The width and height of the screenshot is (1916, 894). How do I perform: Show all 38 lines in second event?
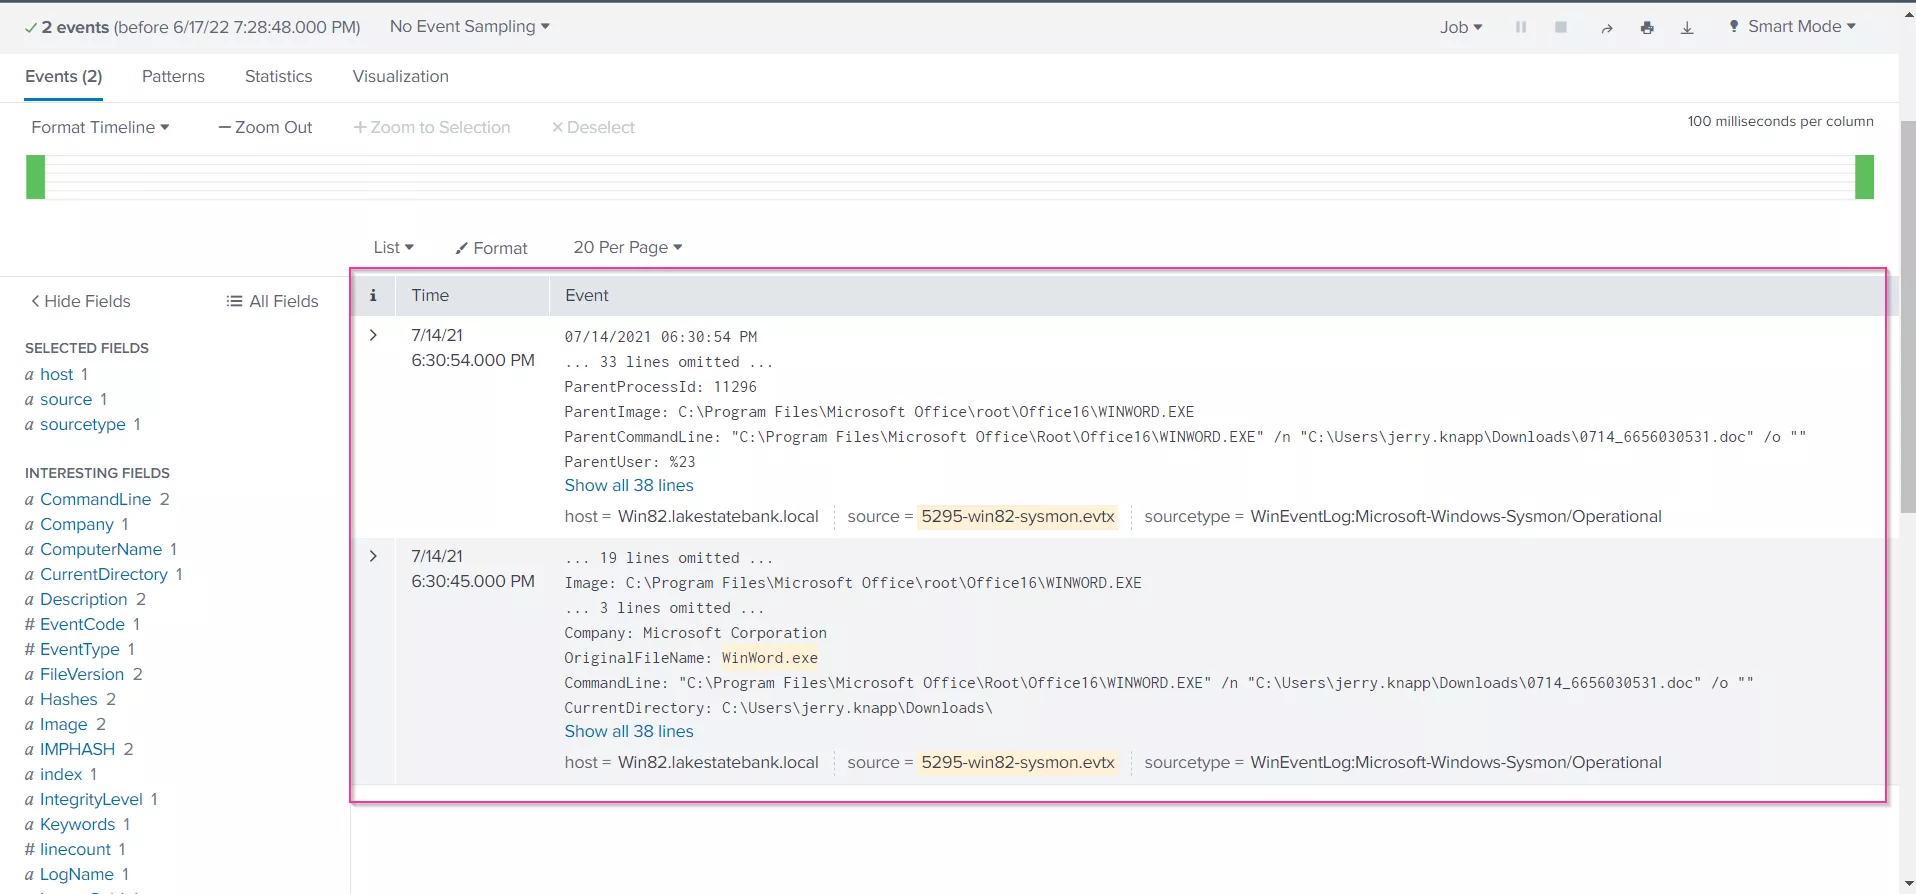(629, 731)
